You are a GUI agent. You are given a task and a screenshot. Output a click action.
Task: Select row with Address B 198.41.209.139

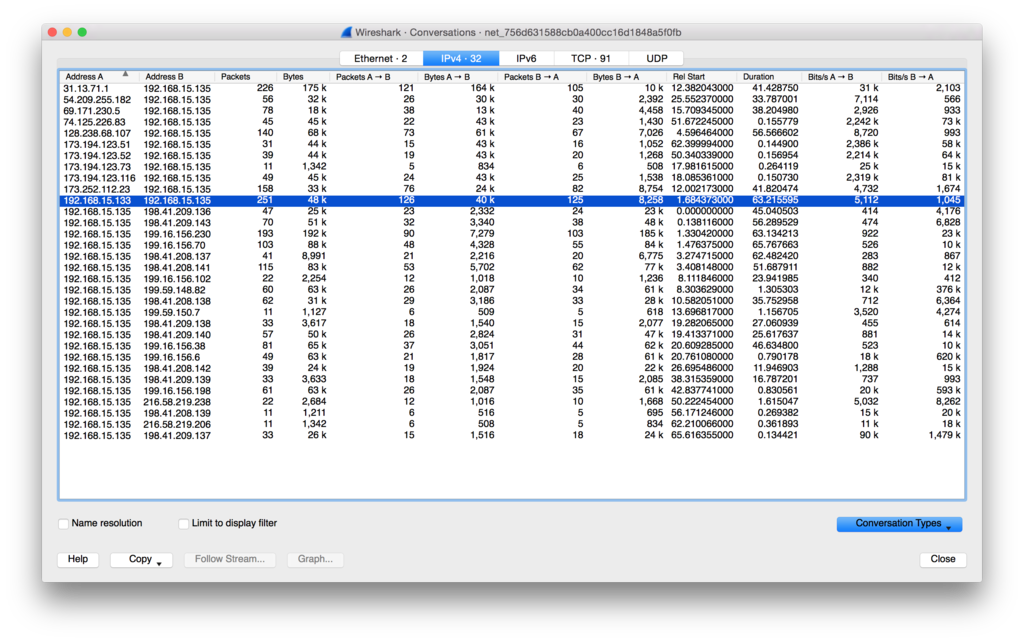[512, 379]
